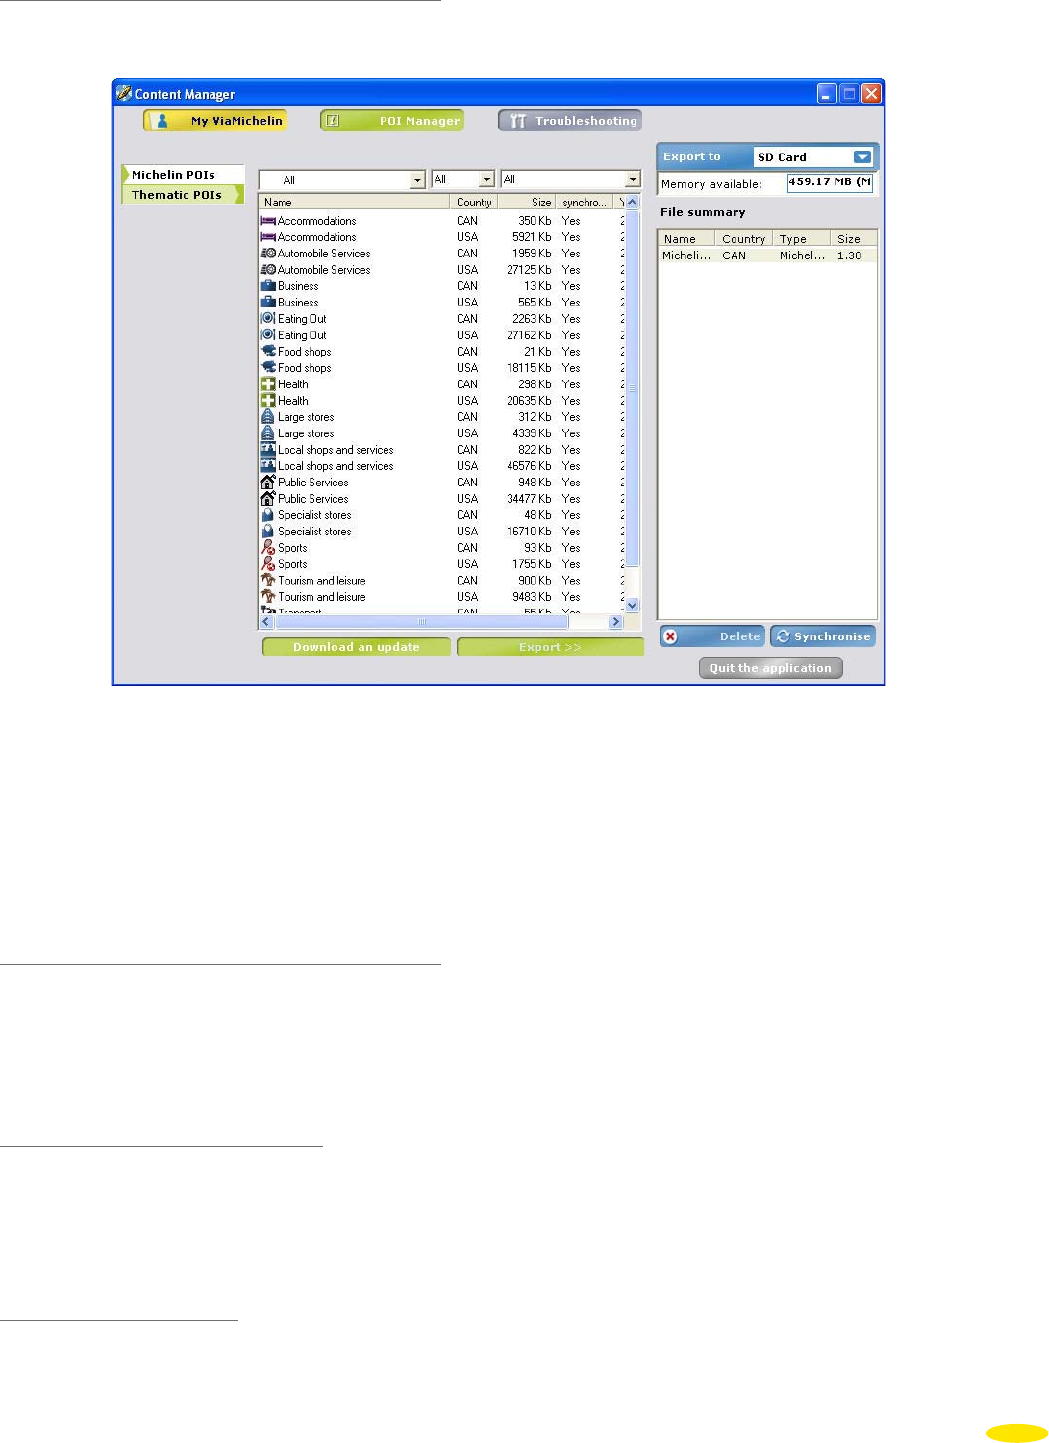Viewport: 1049px width, 1443px height.
Task: Click the Accommodations icon in the 5921 Kb row
Action: point(268,237)
